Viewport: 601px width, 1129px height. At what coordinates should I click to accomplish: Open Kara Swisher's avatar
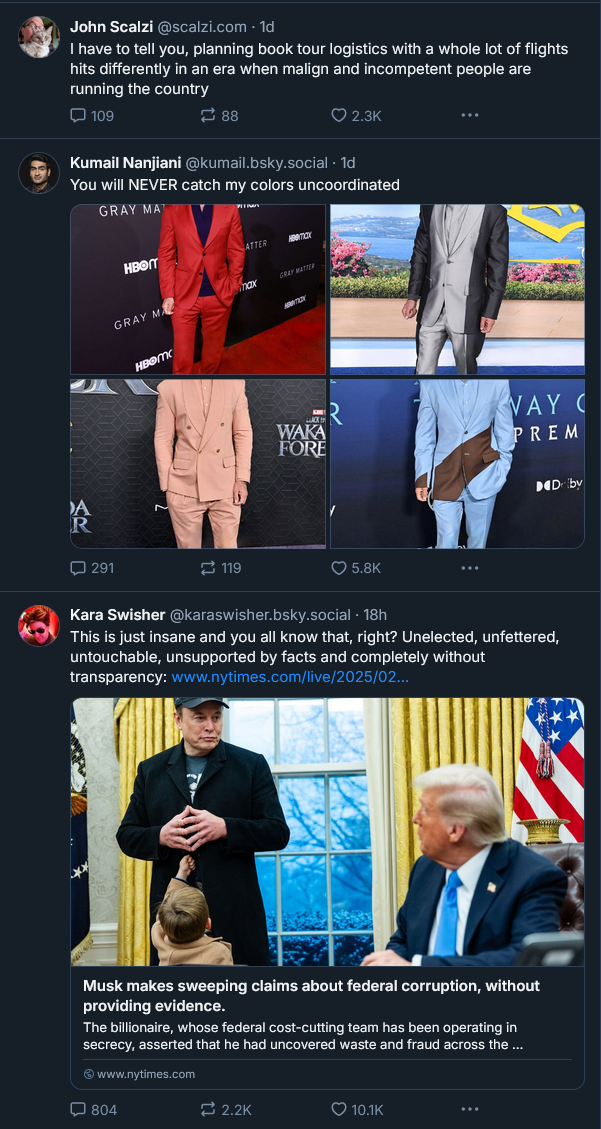[x=39, y=626]
